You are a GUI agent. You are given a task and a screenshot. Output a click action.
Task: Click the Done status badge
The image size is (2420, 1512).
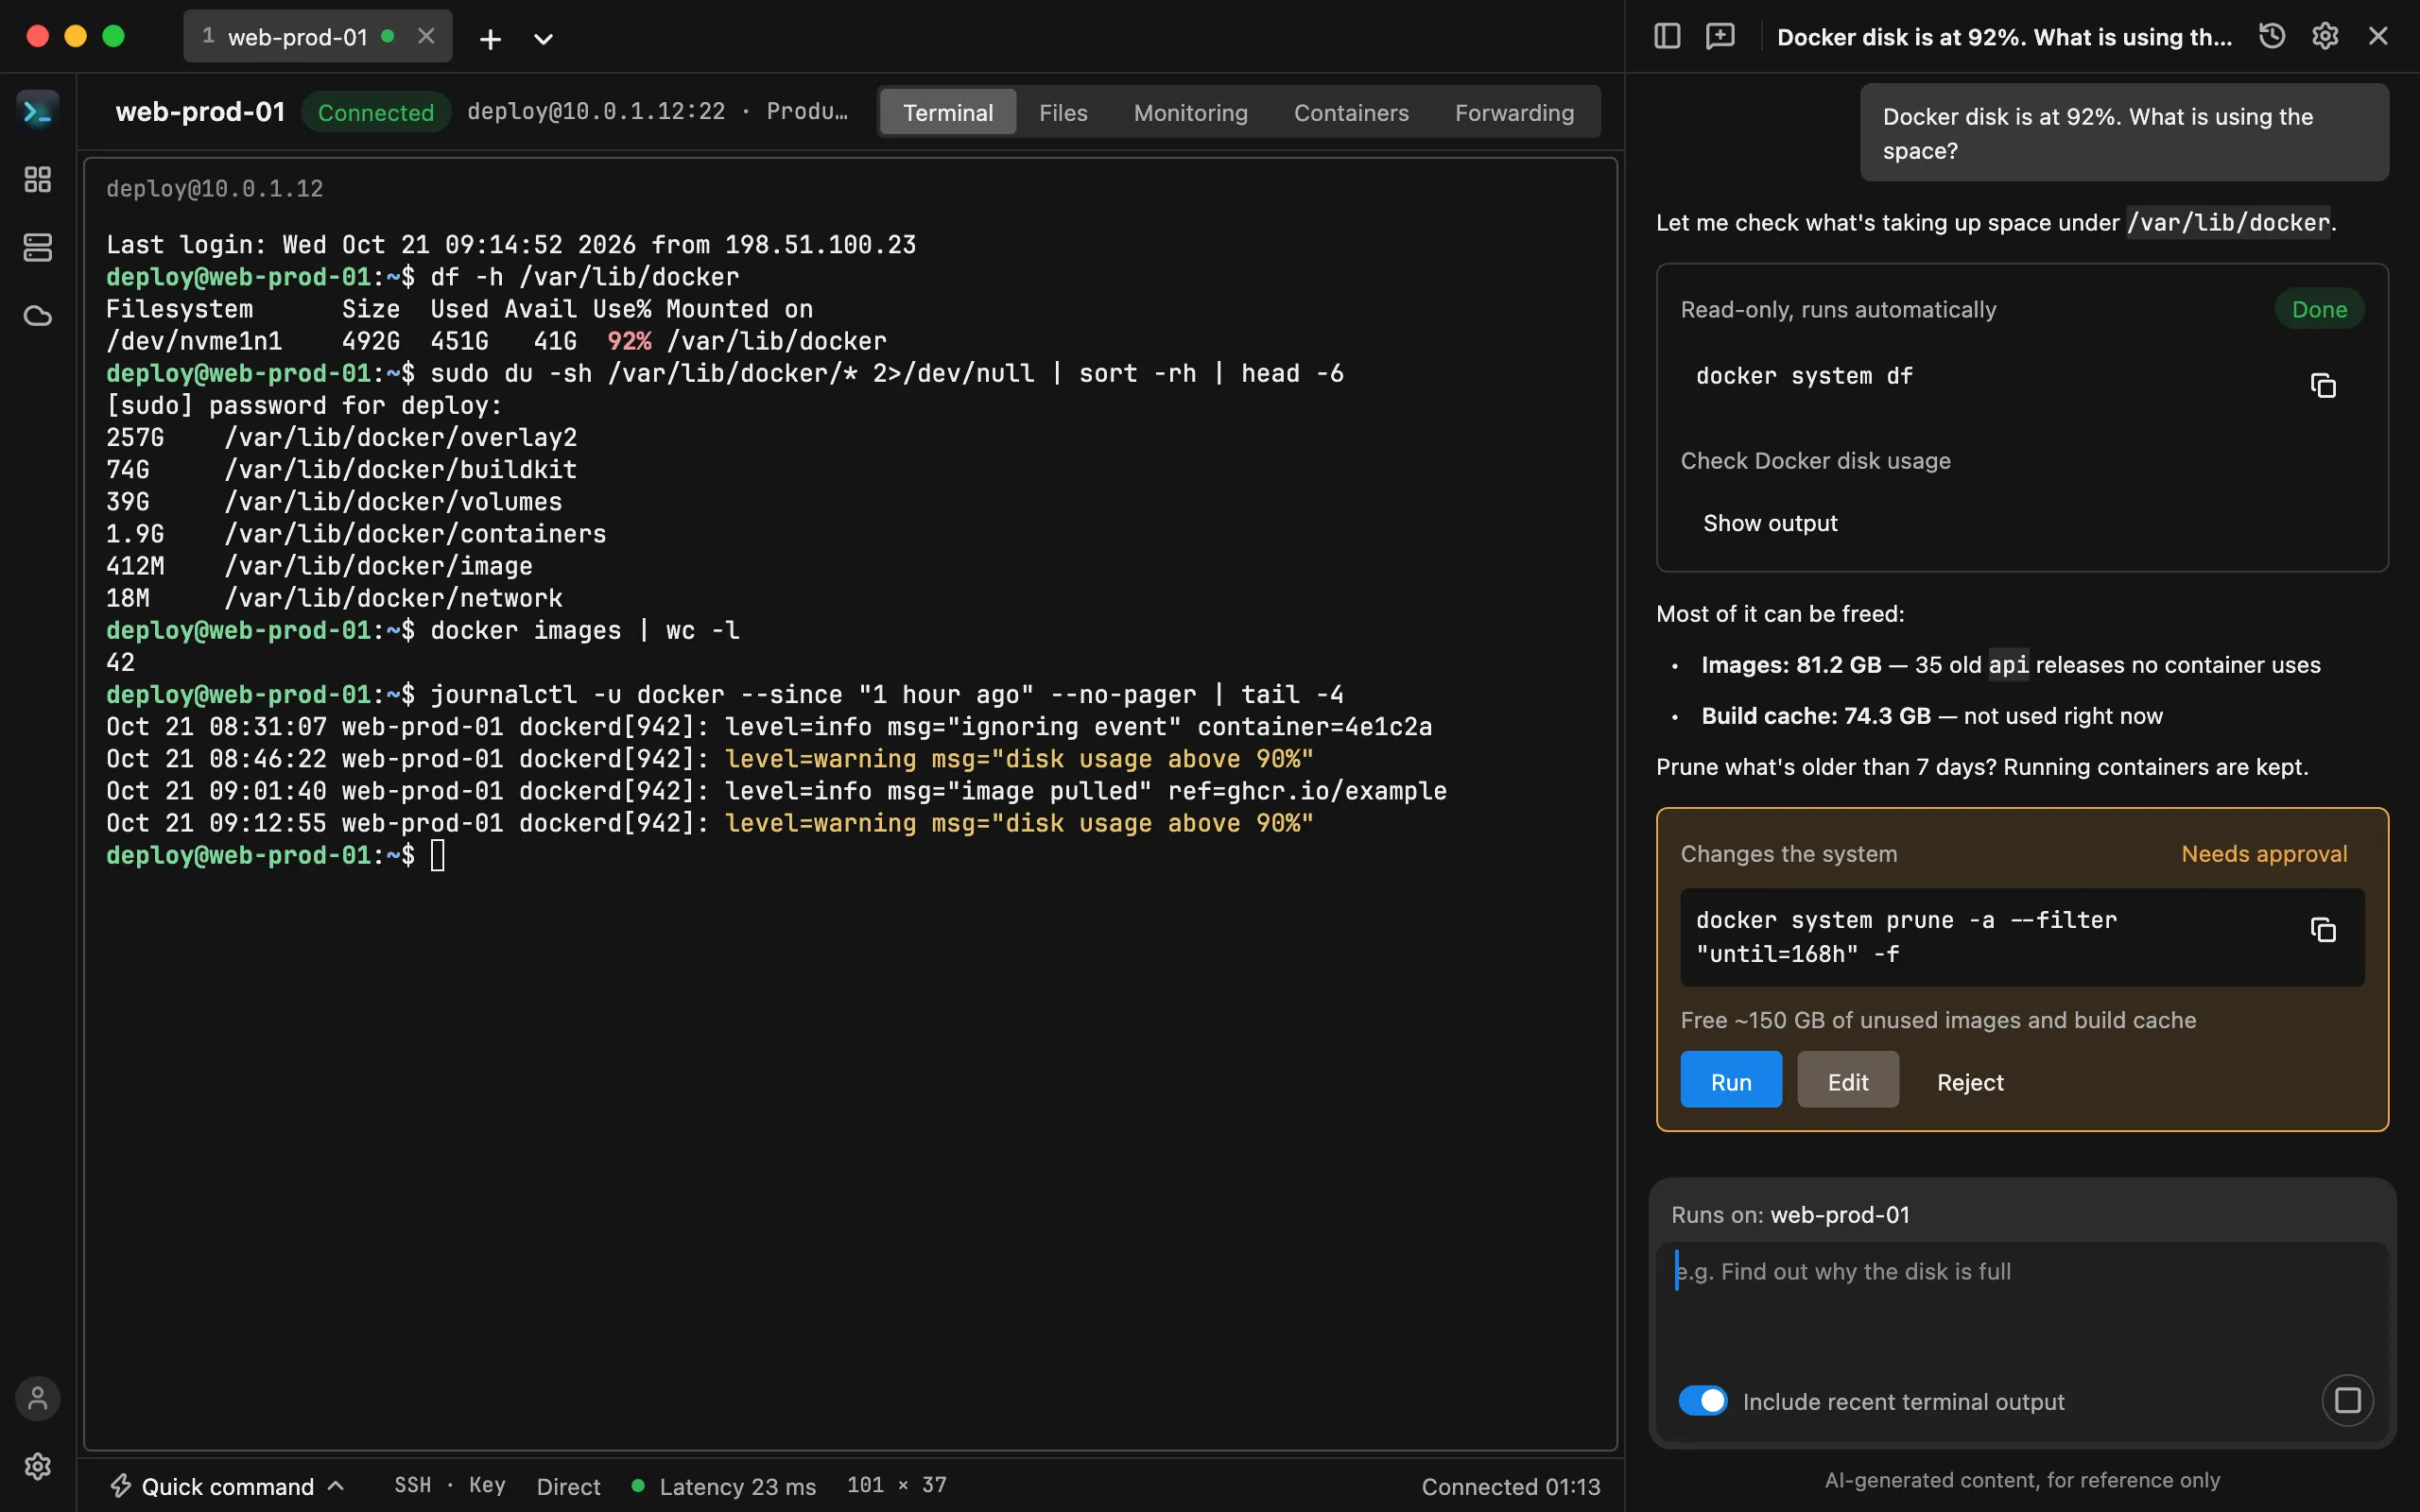coord(2319,309)
